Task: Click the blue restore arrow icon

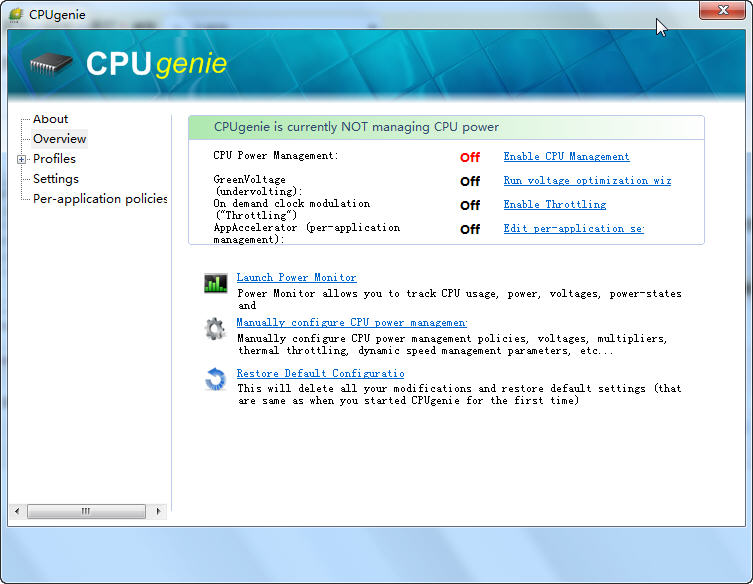Action: pos(215,379)
